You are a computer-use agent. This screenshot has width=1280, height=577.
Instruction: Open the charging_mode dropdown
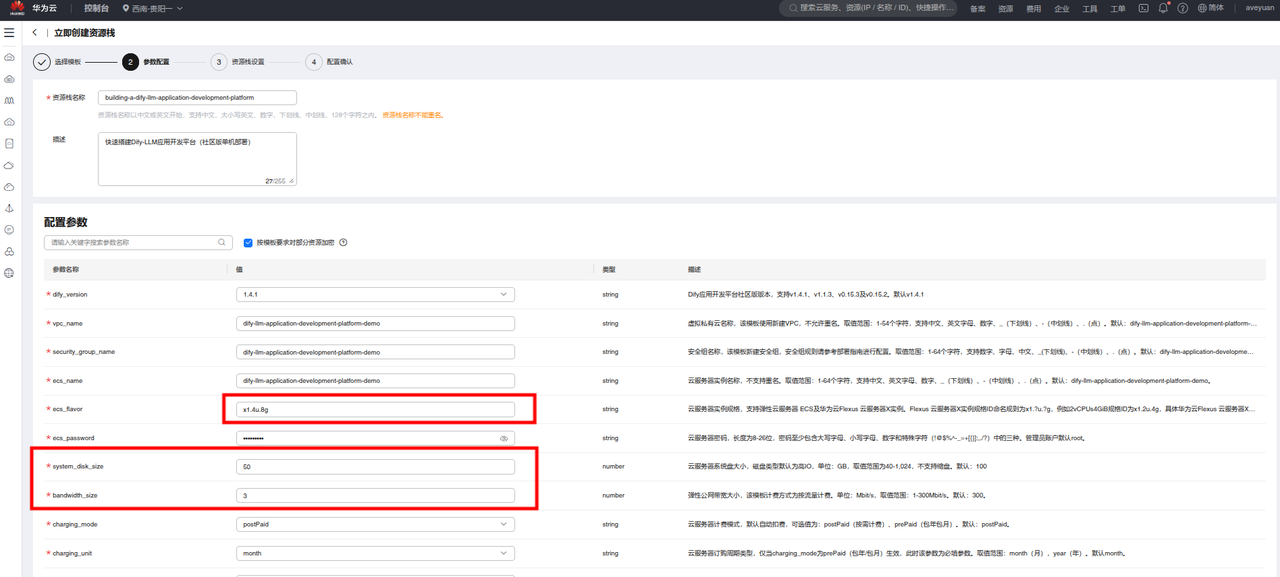(503, 524)
